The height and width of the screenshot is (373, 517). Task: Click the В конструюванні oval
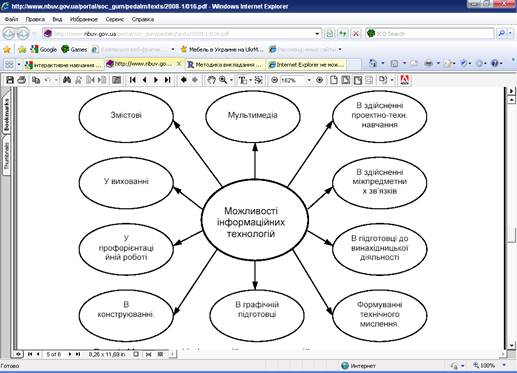[126, 315]
